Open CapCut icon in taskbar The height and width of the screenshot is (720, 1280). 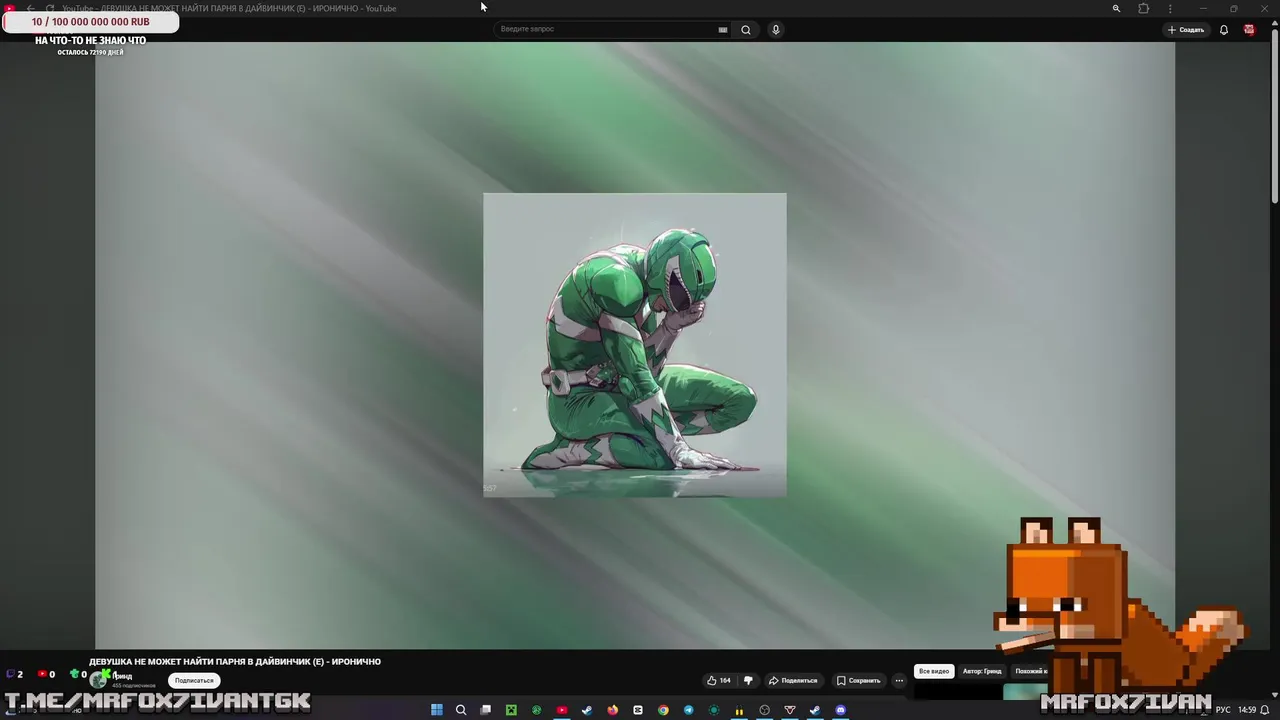638,710
